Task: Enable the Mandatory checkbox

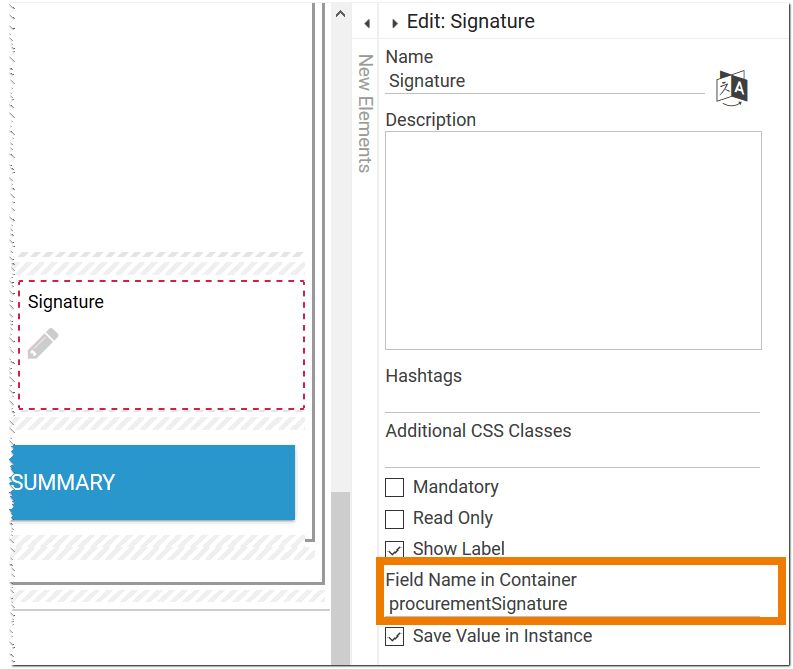Action: (x=395, y=487)
